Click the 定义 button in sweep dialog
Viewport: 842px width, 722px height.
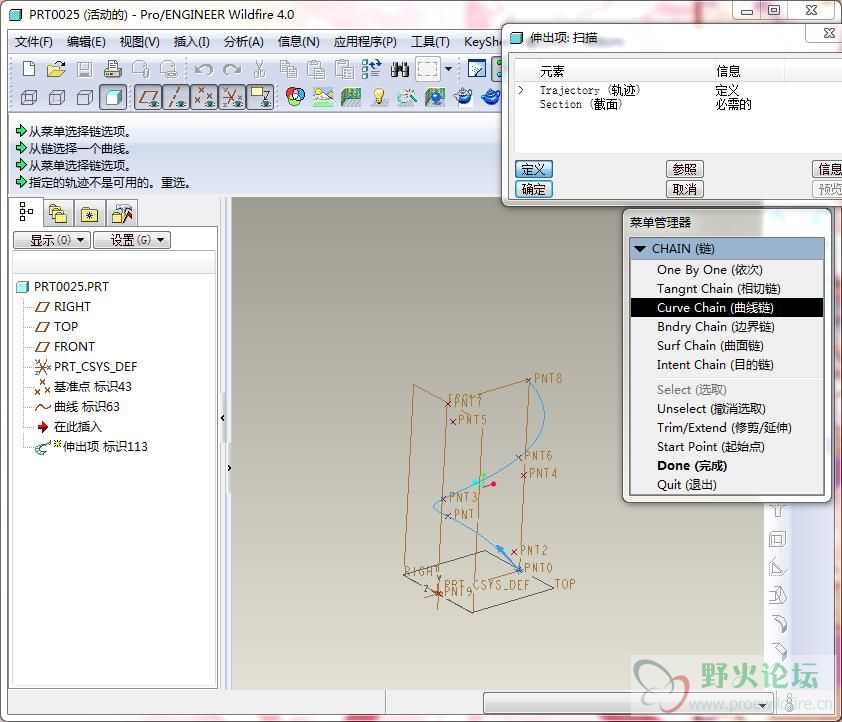(x=534, y=170)
